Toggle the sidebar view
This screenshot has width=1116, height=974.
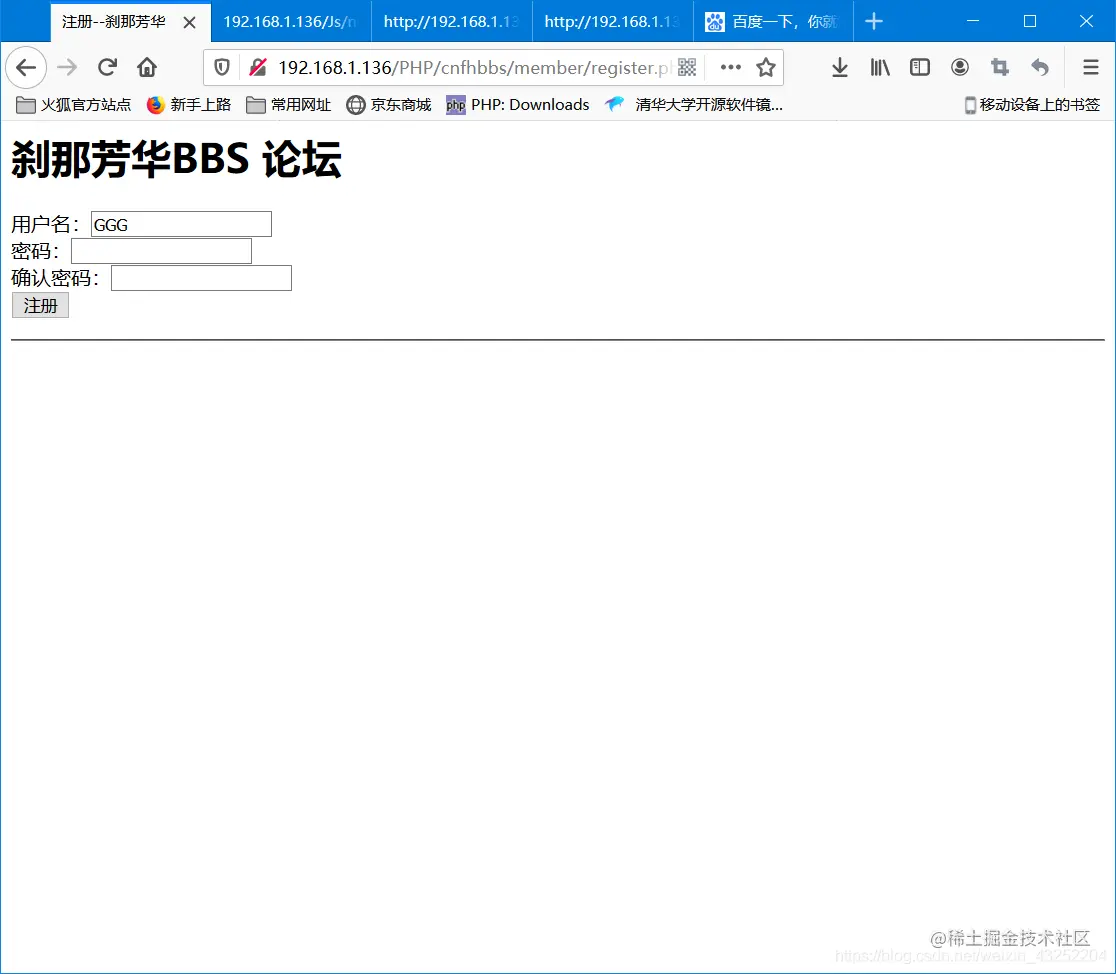[920, 68]
